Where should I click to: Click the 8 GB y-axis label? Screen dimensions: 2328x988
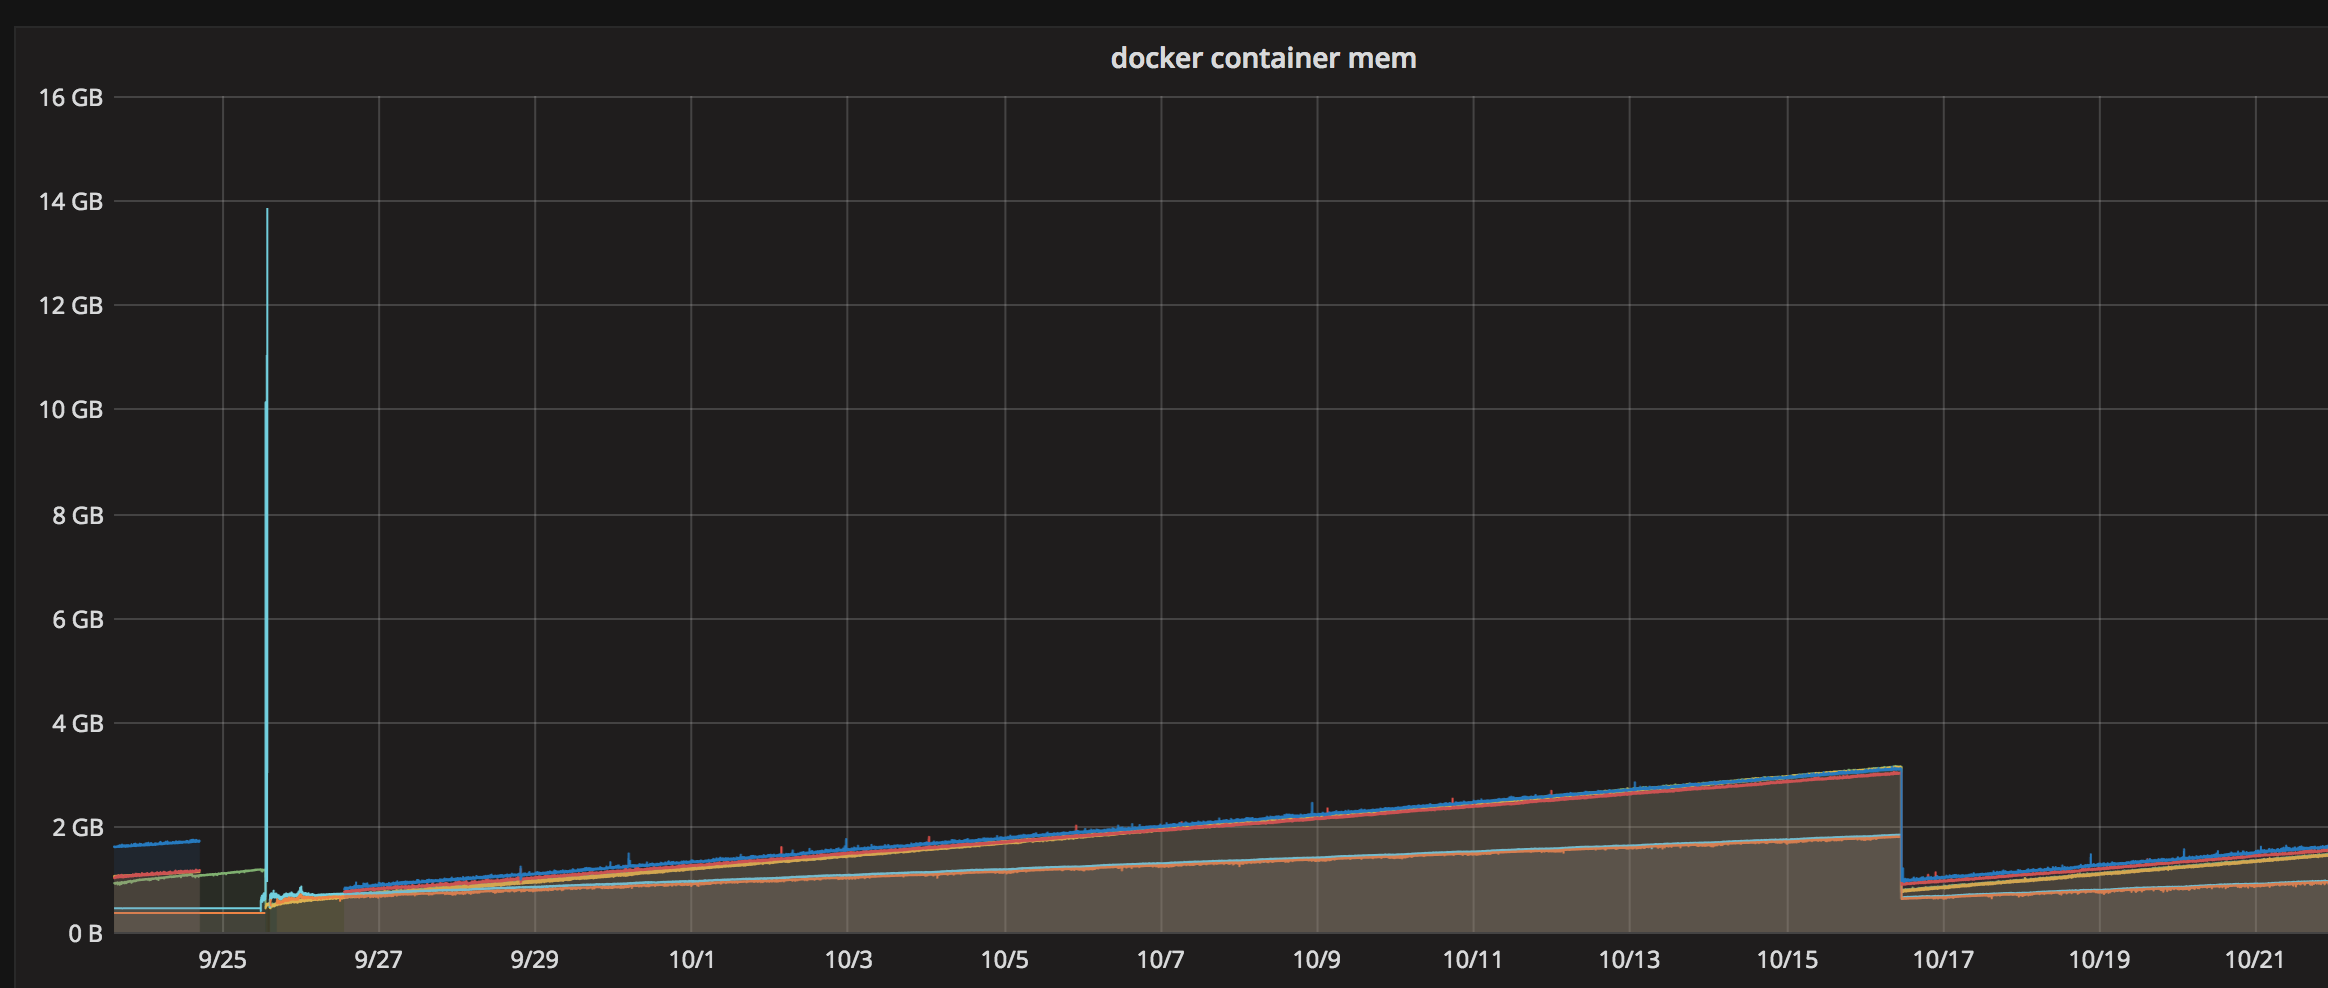(76, 515)
